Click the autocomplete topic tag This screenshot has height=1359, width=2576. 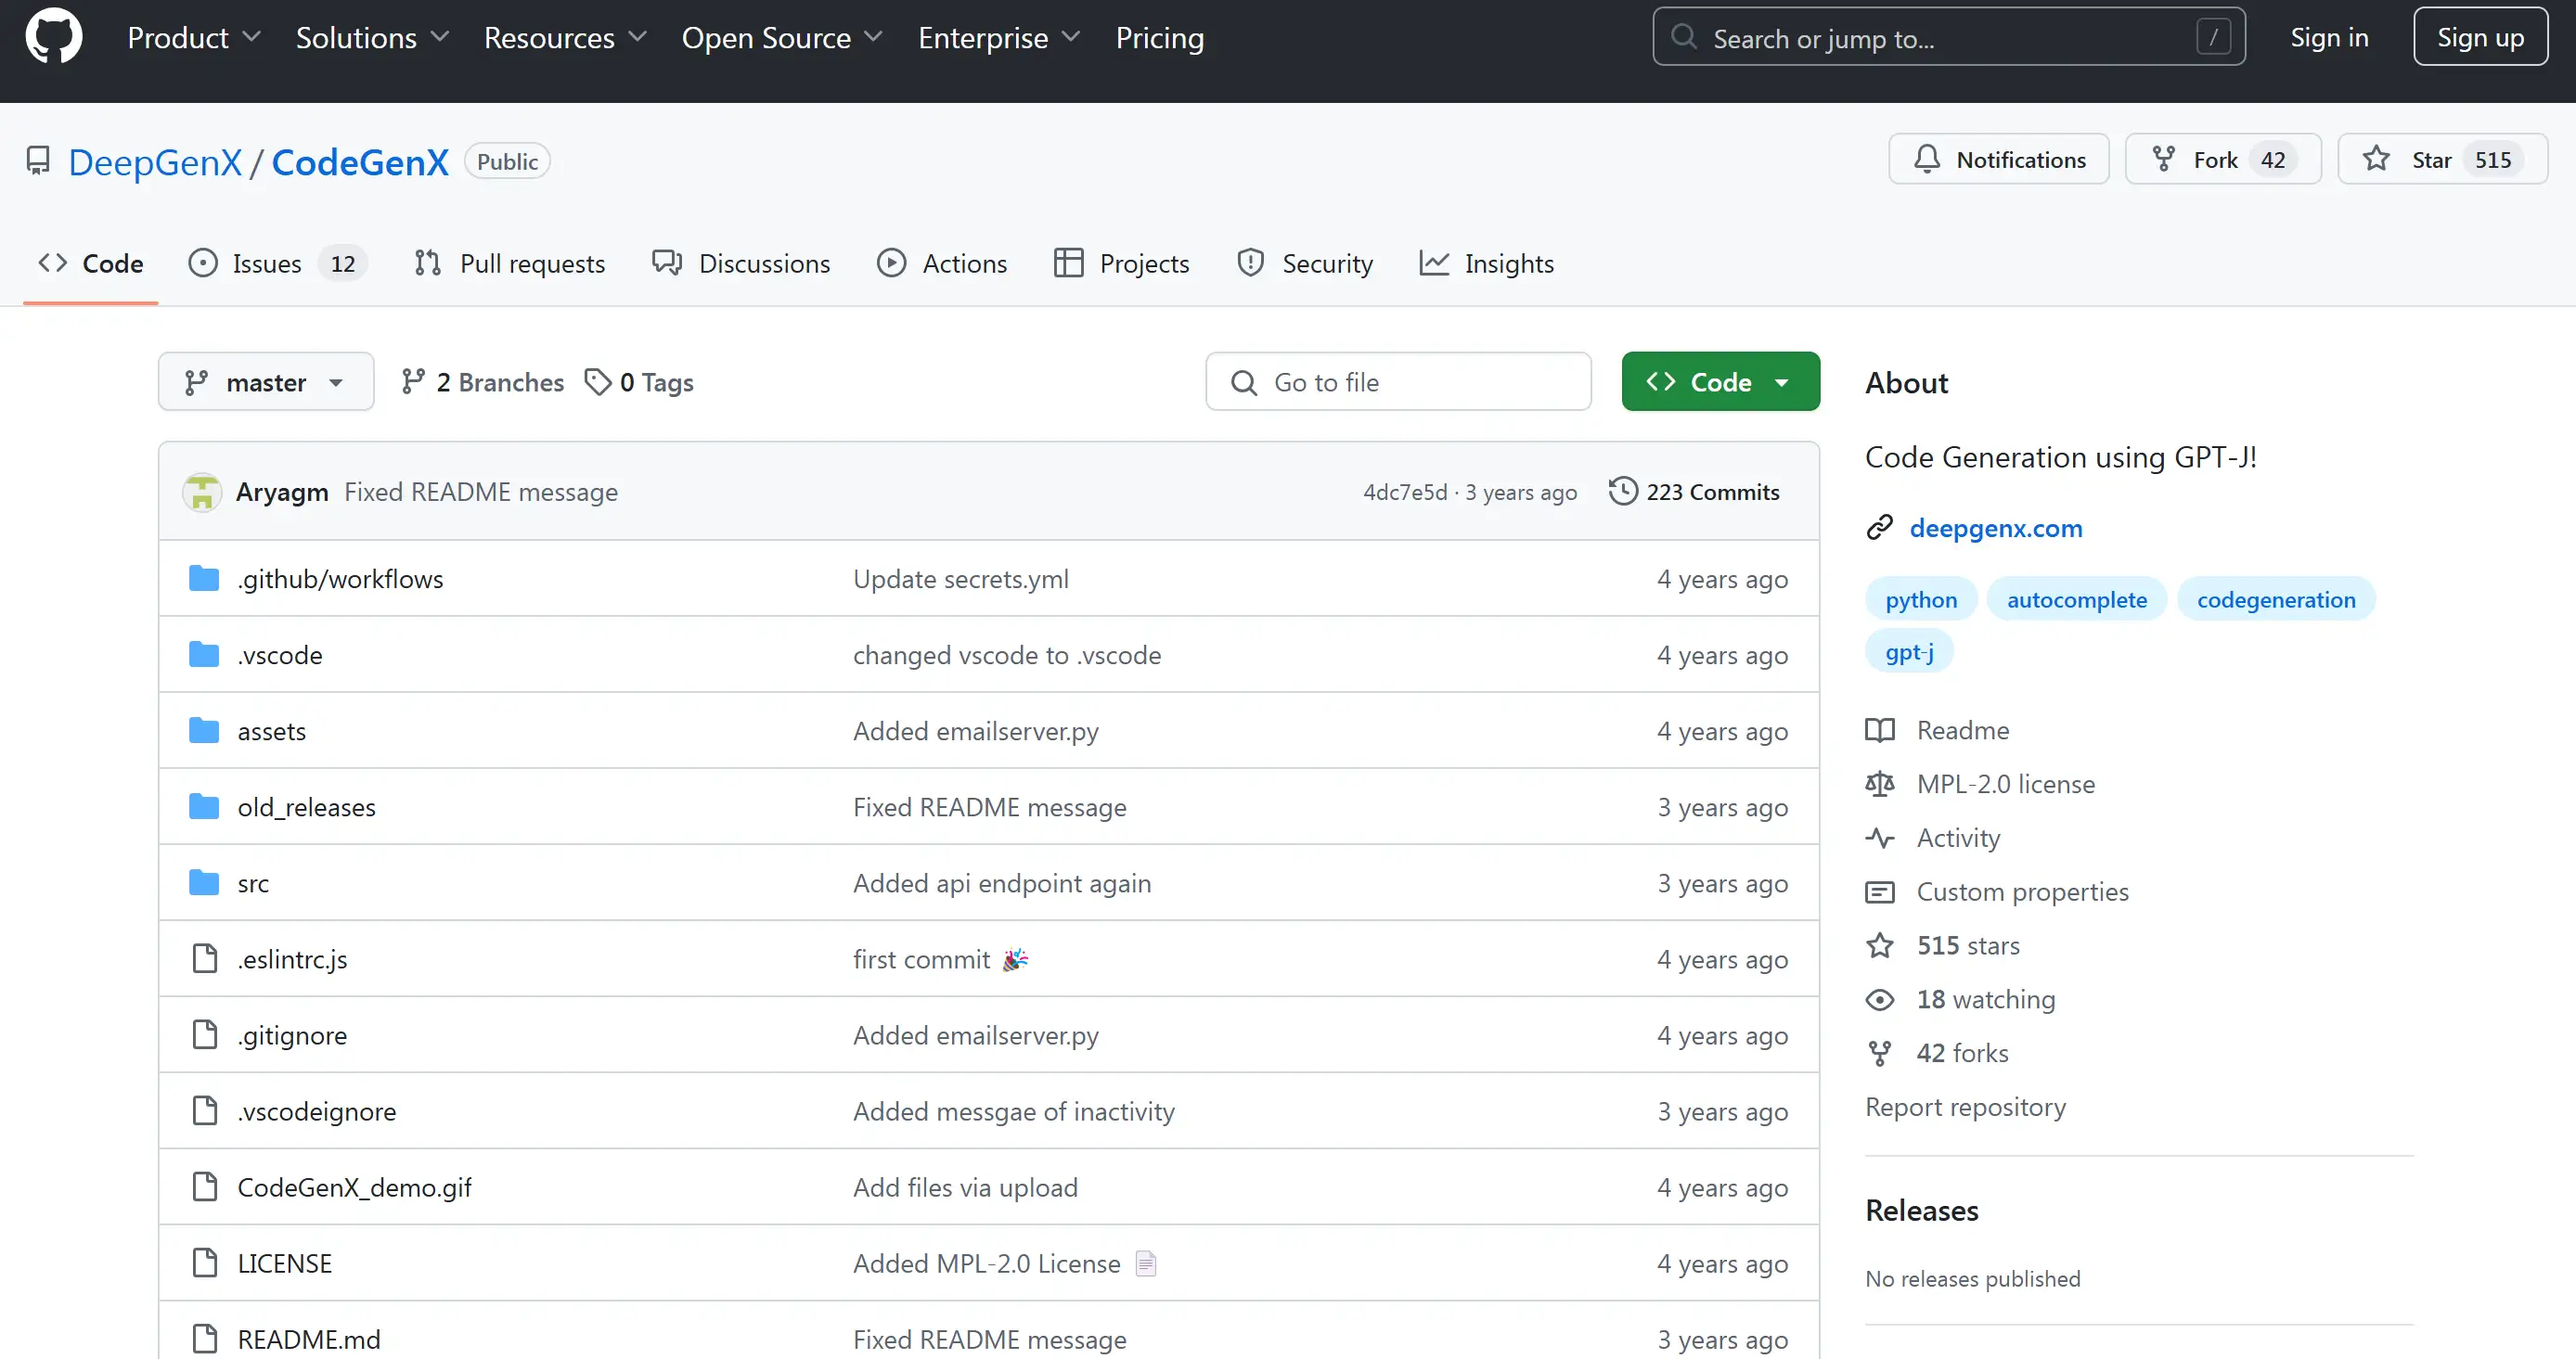tap(2077, 600)
